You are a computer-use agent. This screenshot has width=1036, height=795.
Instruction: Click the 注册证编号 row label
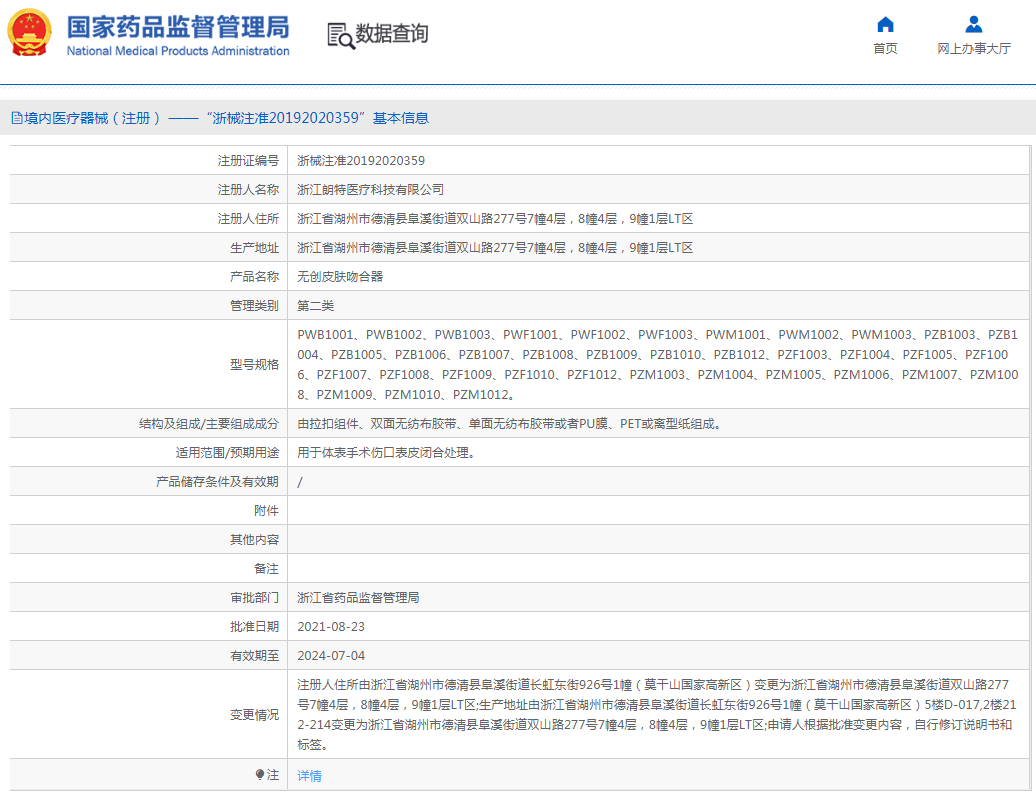click(x=248, y=161)
